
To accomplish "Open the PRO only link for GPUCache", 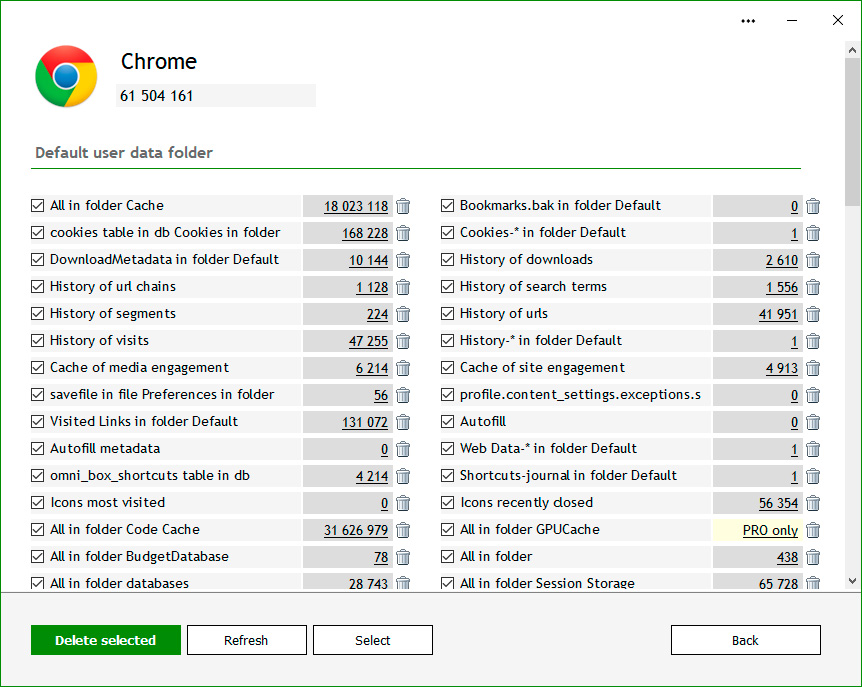I will (x=770, y=530).
